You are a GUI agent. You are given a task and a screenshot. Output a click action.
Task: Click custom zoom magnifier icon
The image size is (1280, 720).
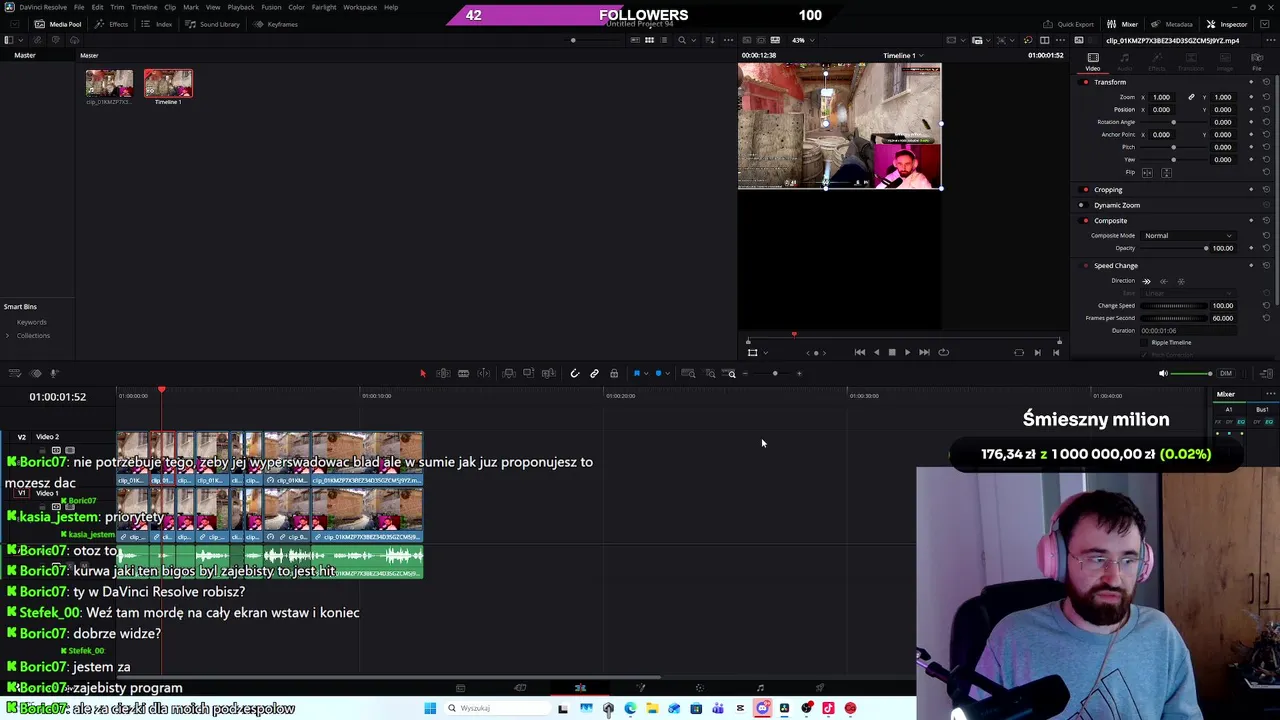click(731, 373)
